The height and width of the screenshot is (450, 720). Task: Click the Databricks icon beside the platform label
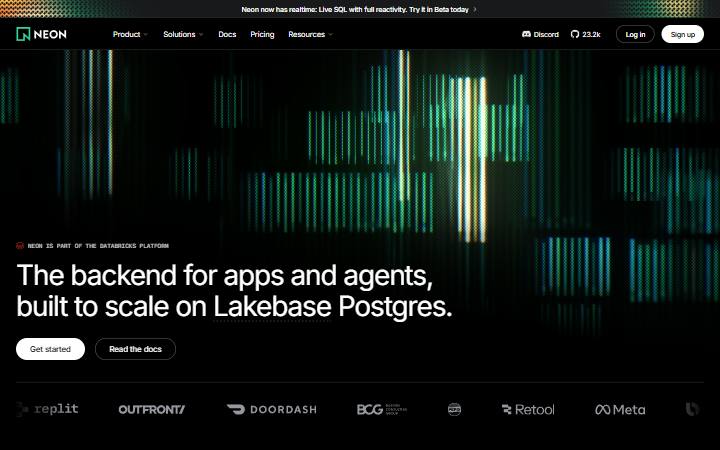pos(20,246)
